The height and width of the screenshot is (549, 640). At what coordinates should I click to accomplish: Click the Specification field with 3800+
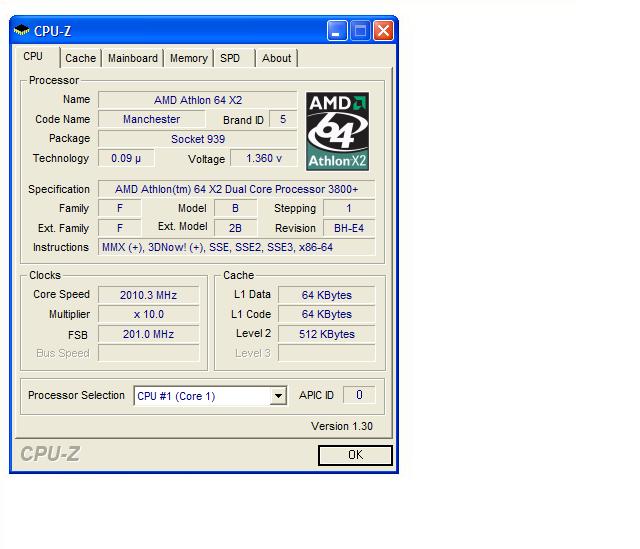(236, 189)
